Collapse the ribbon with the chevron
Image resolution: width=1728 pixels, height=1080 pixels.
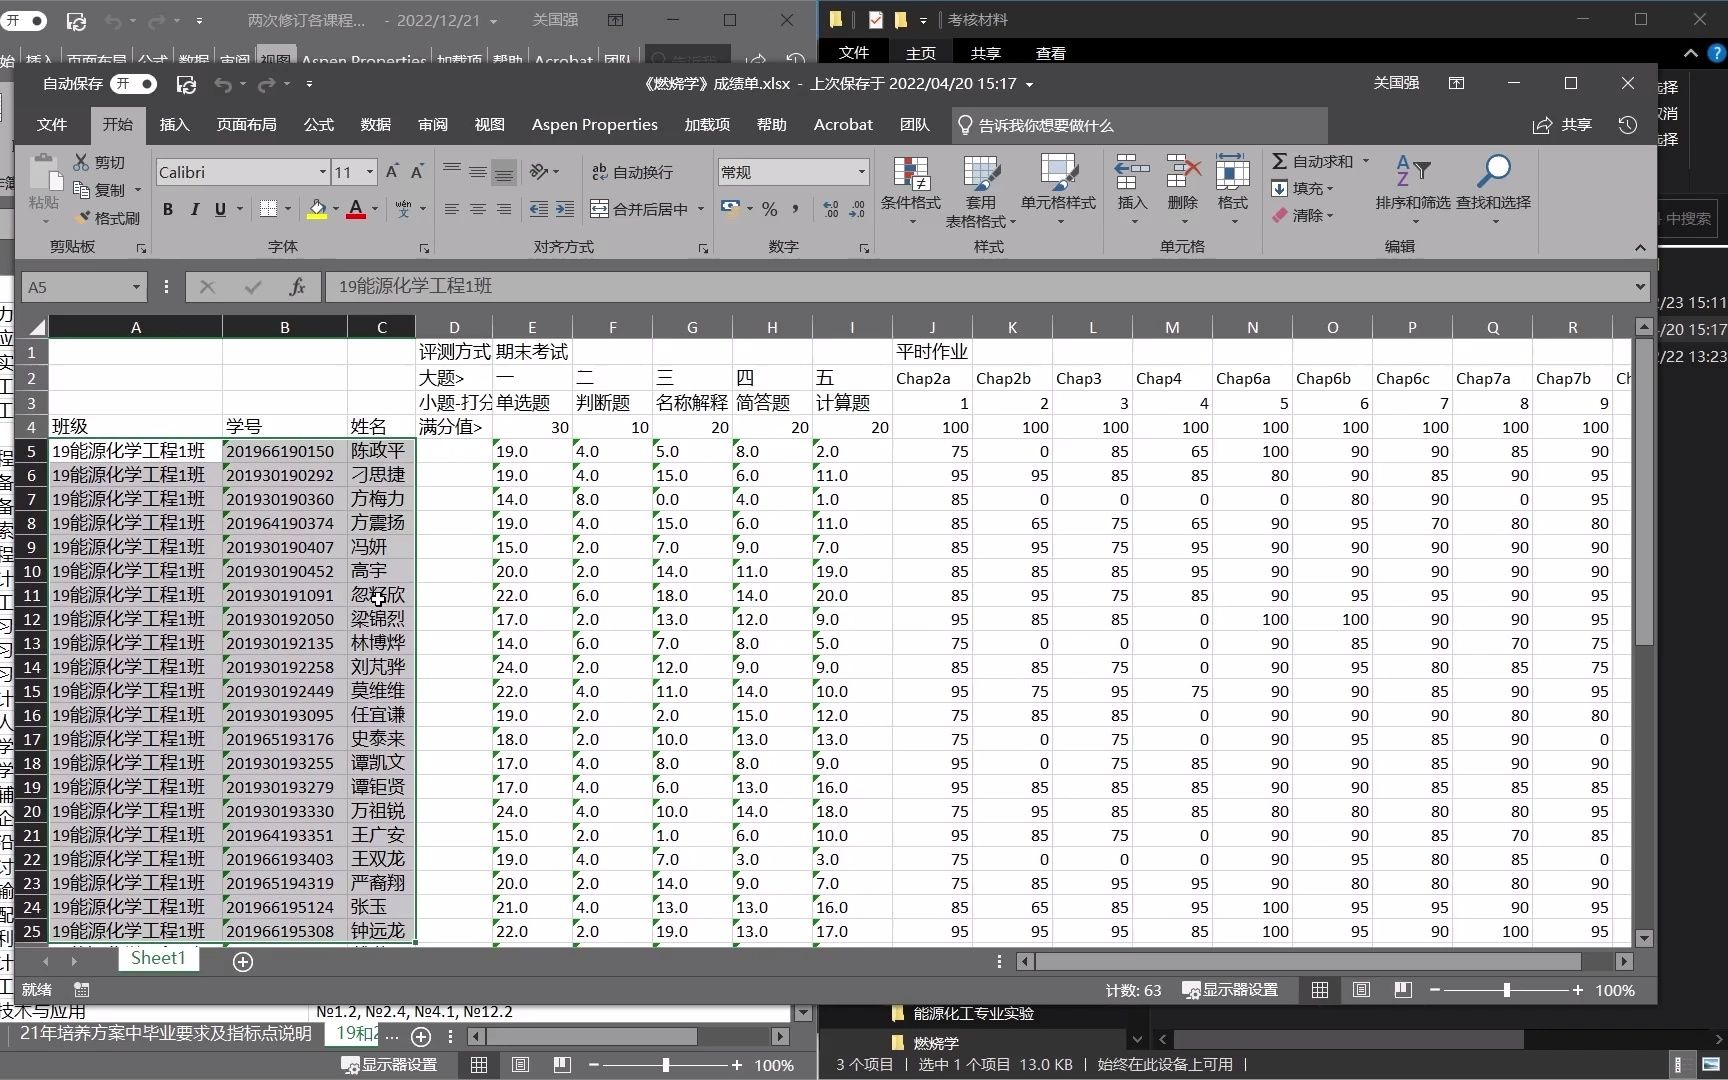[x=1640, y=247]
